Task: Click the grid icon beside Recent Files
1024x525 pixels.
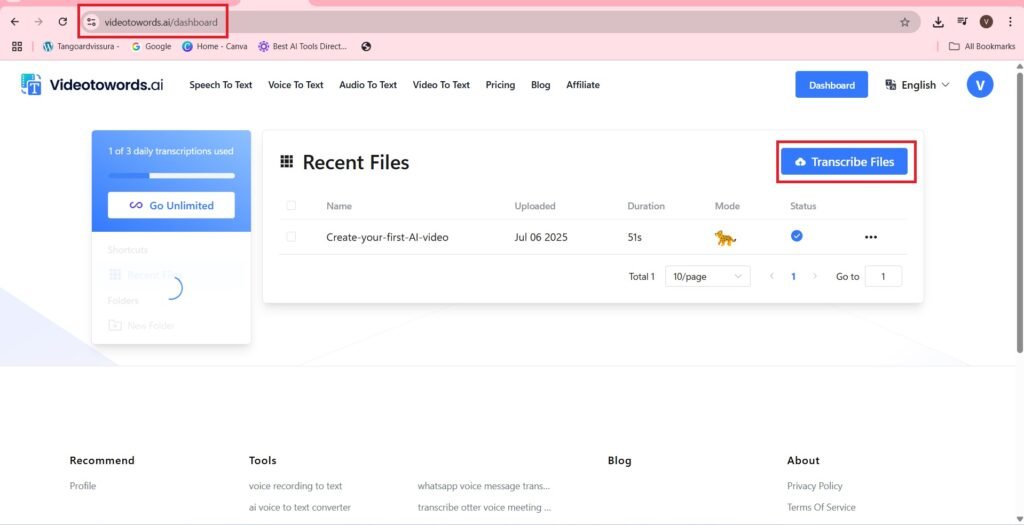Action: 286,161
